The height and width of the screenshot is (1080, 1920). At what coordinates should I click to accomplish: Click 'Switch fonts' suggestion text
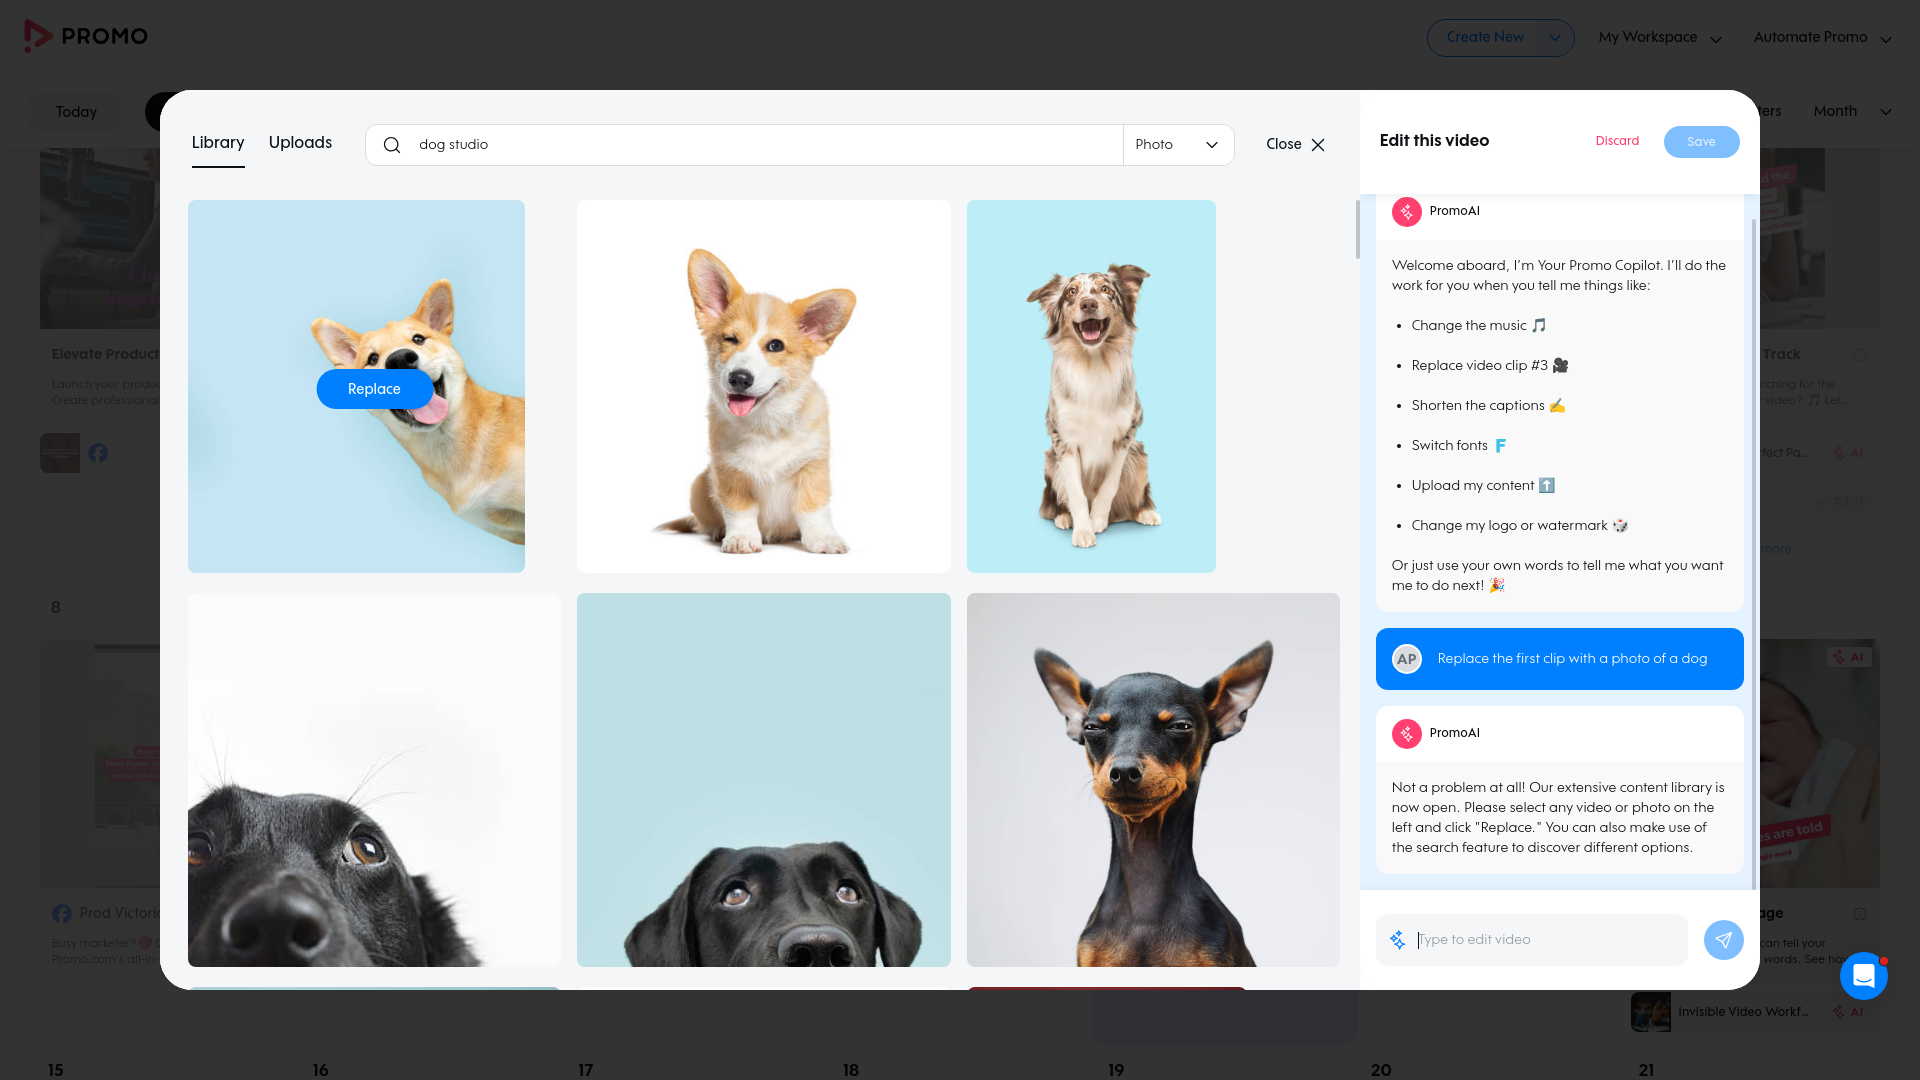1459,446
